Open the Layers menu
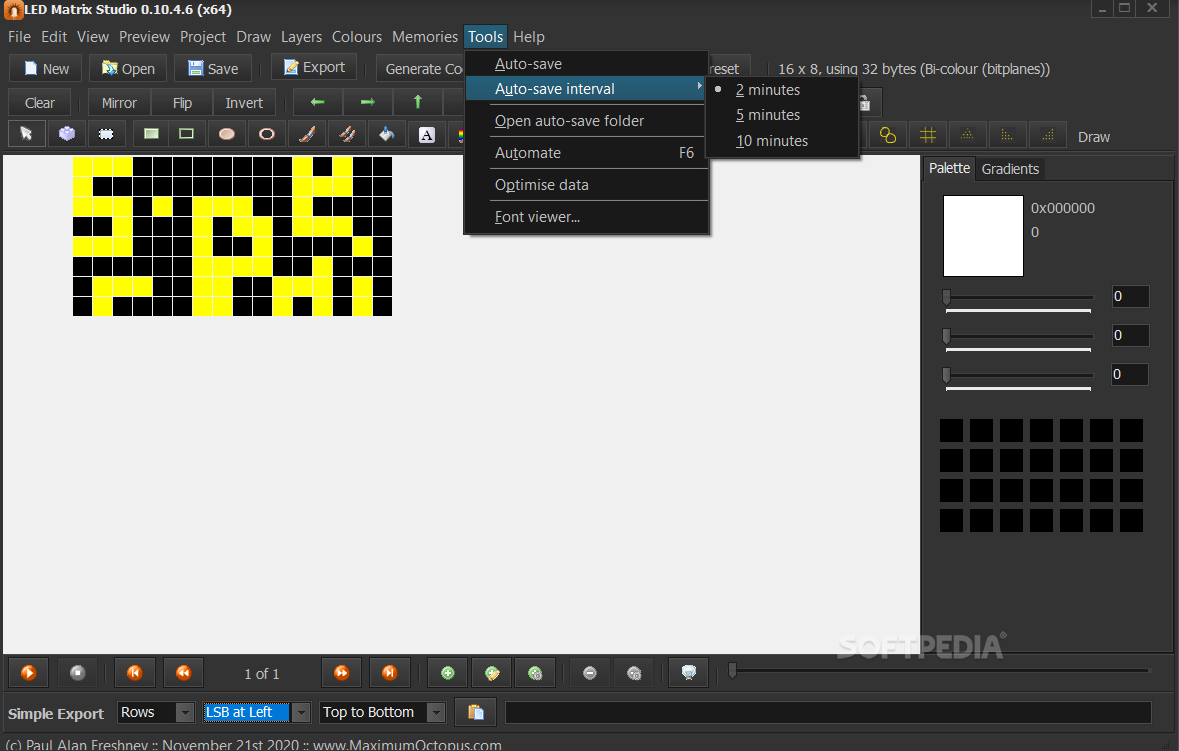This screenshot has height=751, width=1179. 301,37
